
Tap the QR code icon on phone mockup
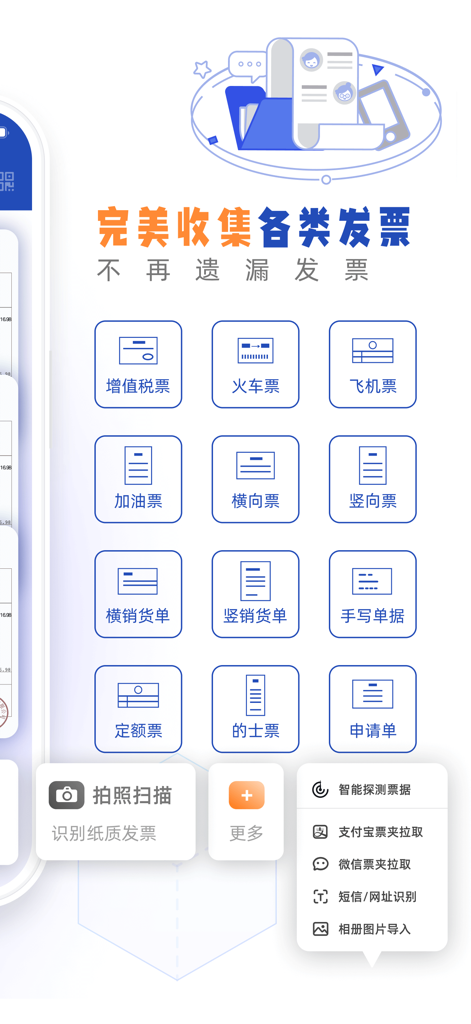click(7, 181)
